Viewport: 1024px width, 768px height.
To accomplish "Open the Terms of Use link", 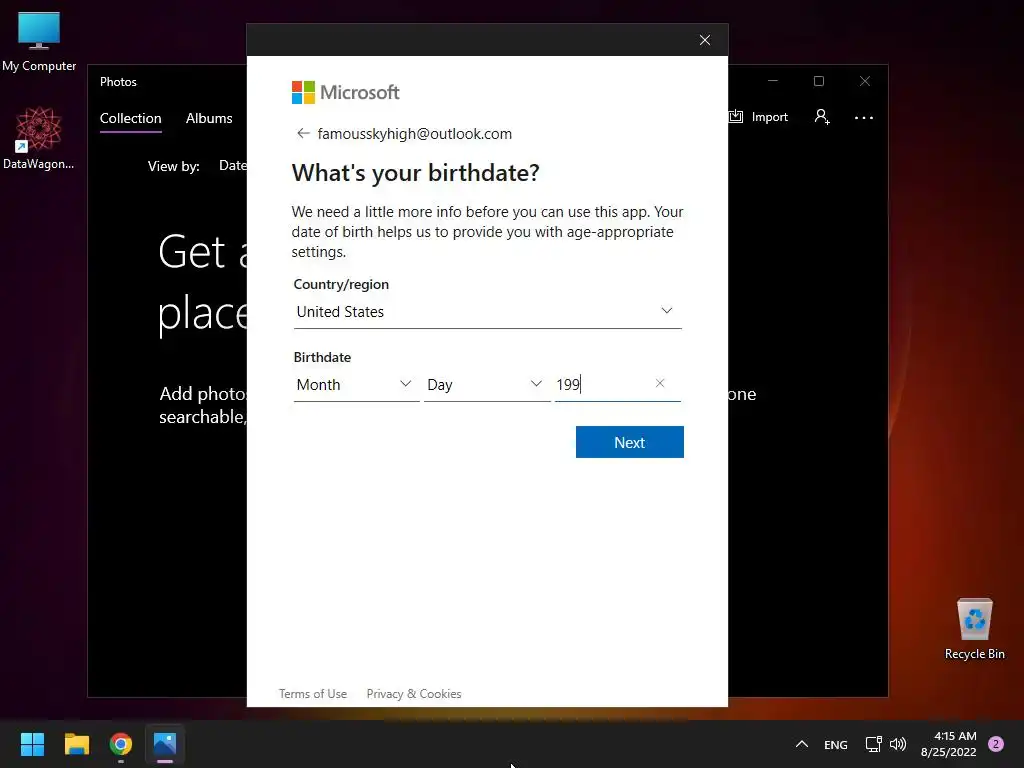I will [x=313, y=694].
